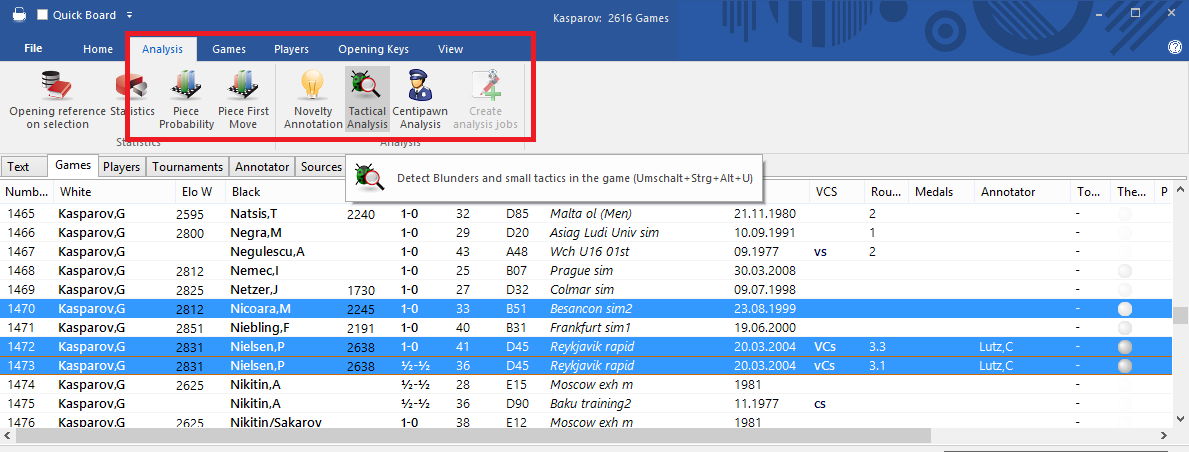The height and width of the screenshot is (452, 1189).
Task: Expand the quick access toolbar dropdown arrow
Action: [x=130, y=15]
